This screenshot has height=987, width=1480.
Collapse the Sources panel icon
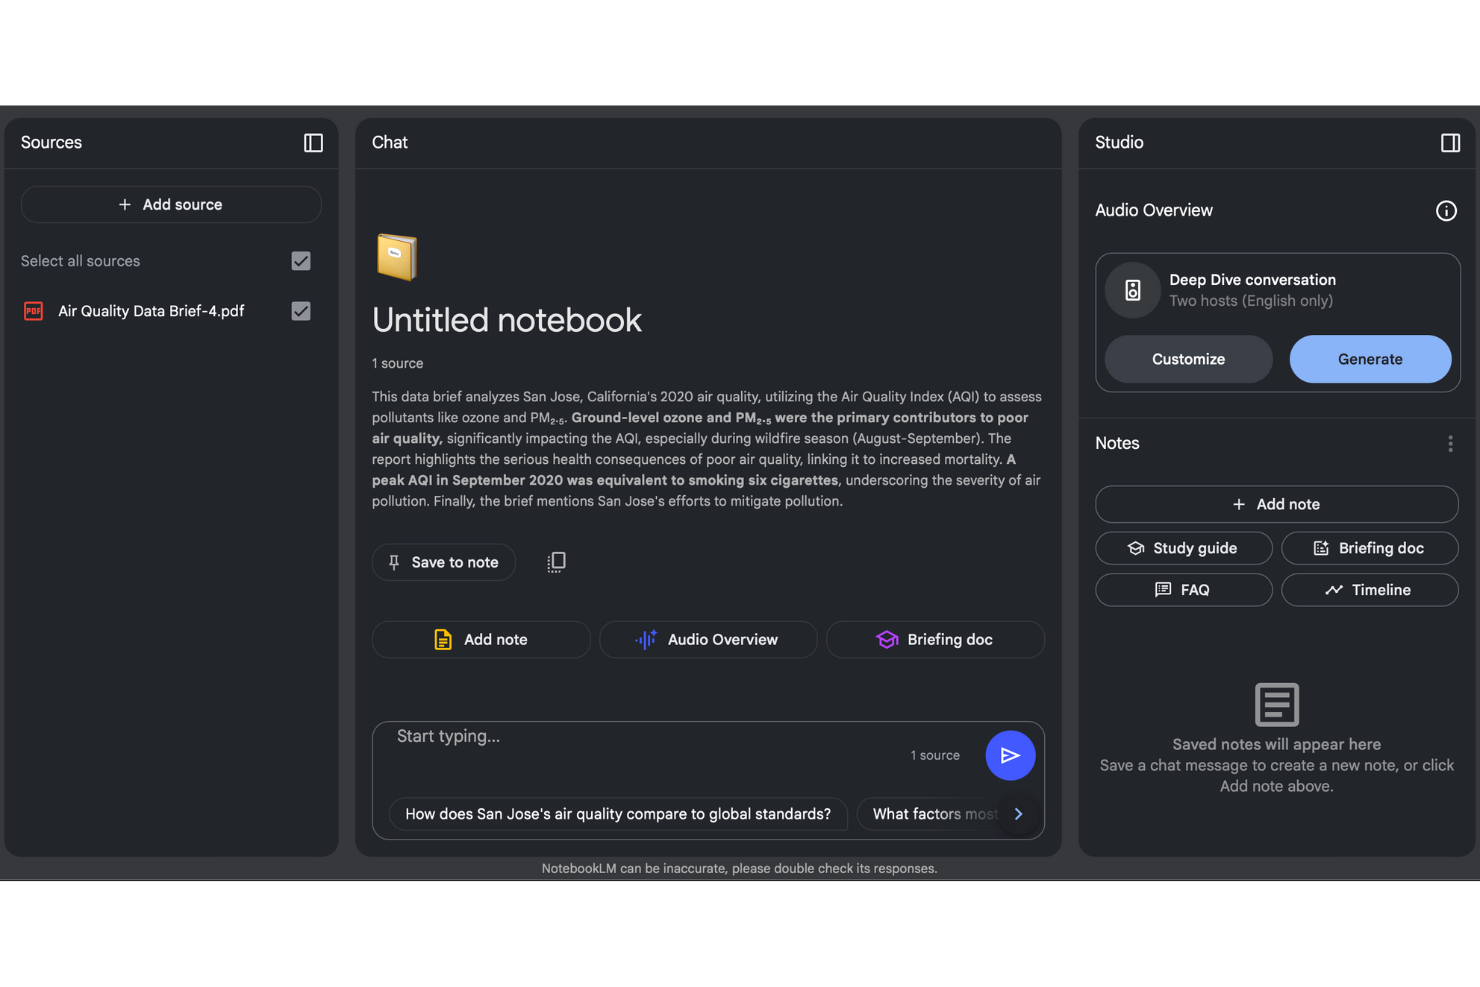pos(313,143)
